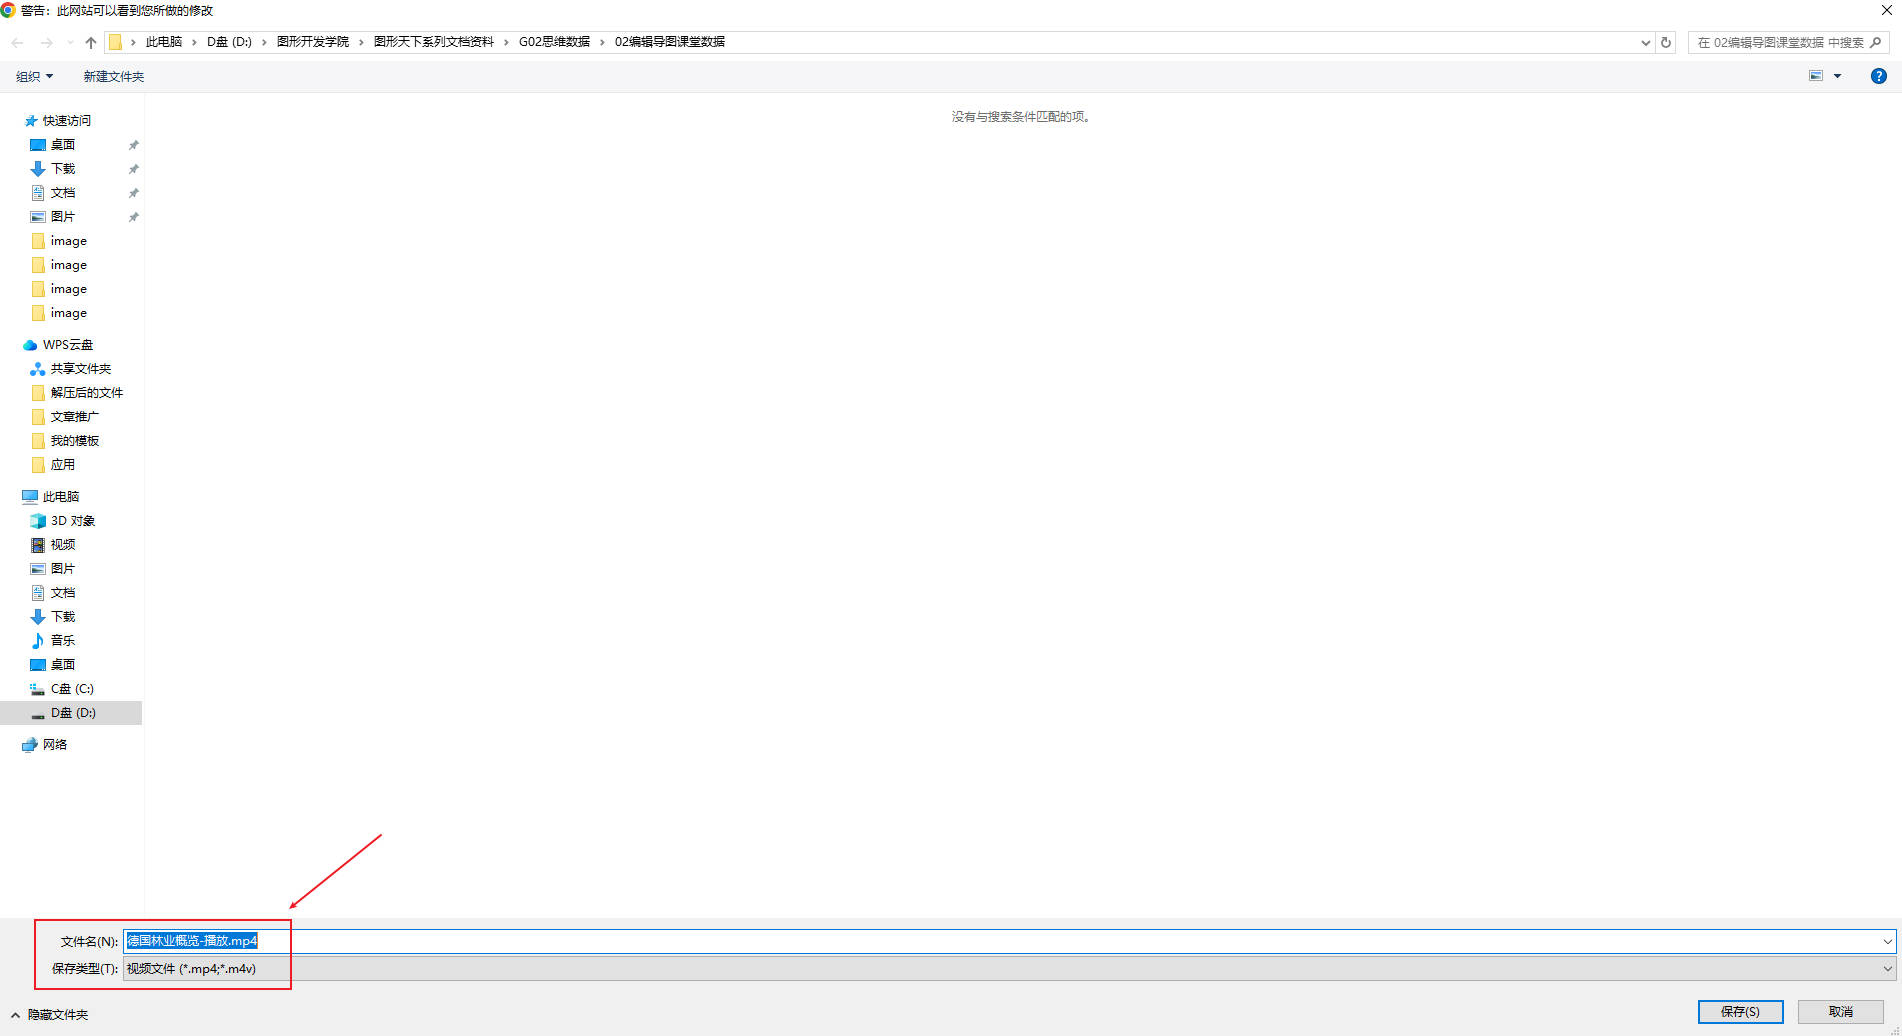1902x1036 pixels.
Task: Click the 取消 cancel button
Action: pyautogui.click(x=1840, y=1012)
